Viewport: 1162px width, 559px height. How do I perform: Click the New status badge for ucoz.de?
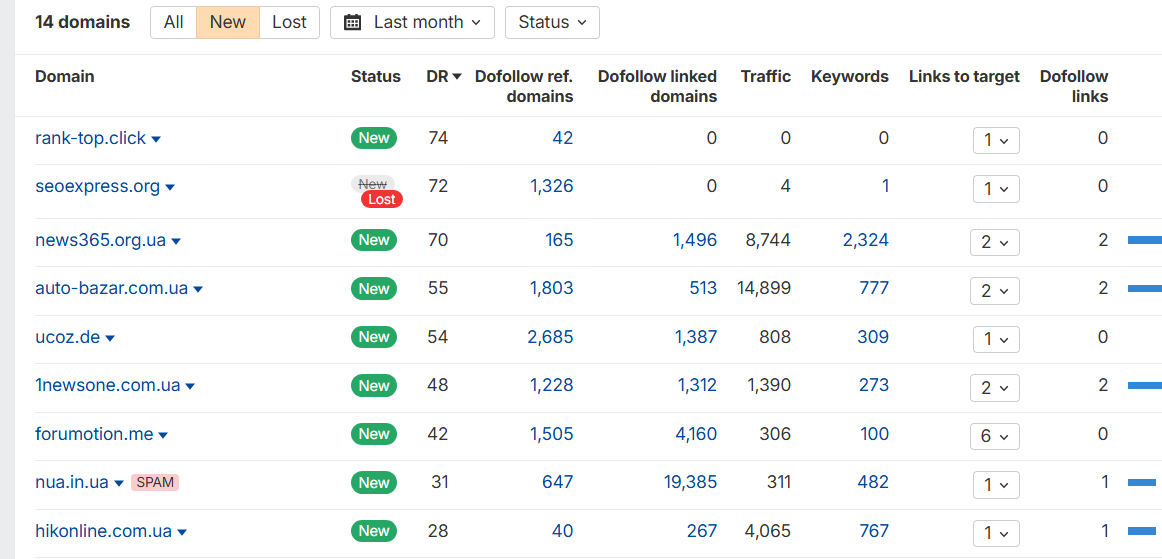tap(374, 337)
